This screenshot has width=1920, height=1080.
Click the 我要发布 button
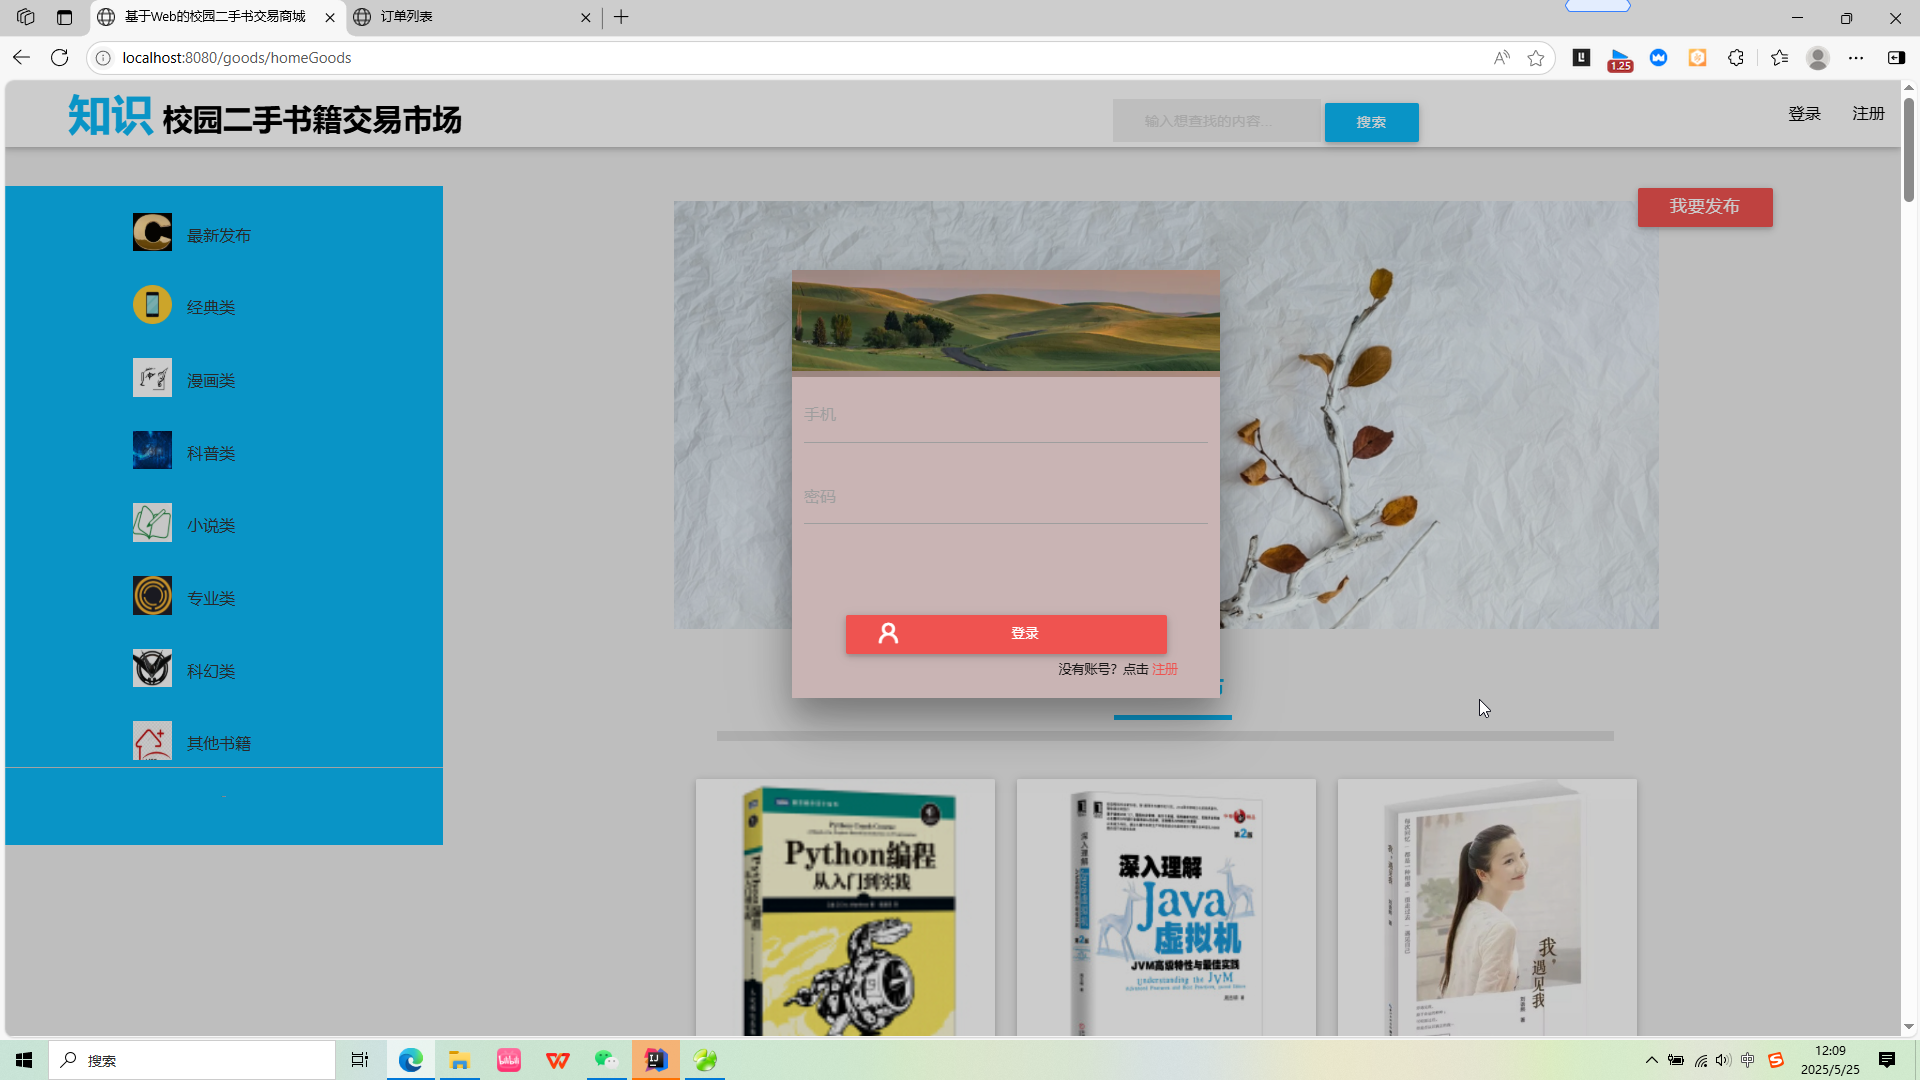(x=1704, y=207)
